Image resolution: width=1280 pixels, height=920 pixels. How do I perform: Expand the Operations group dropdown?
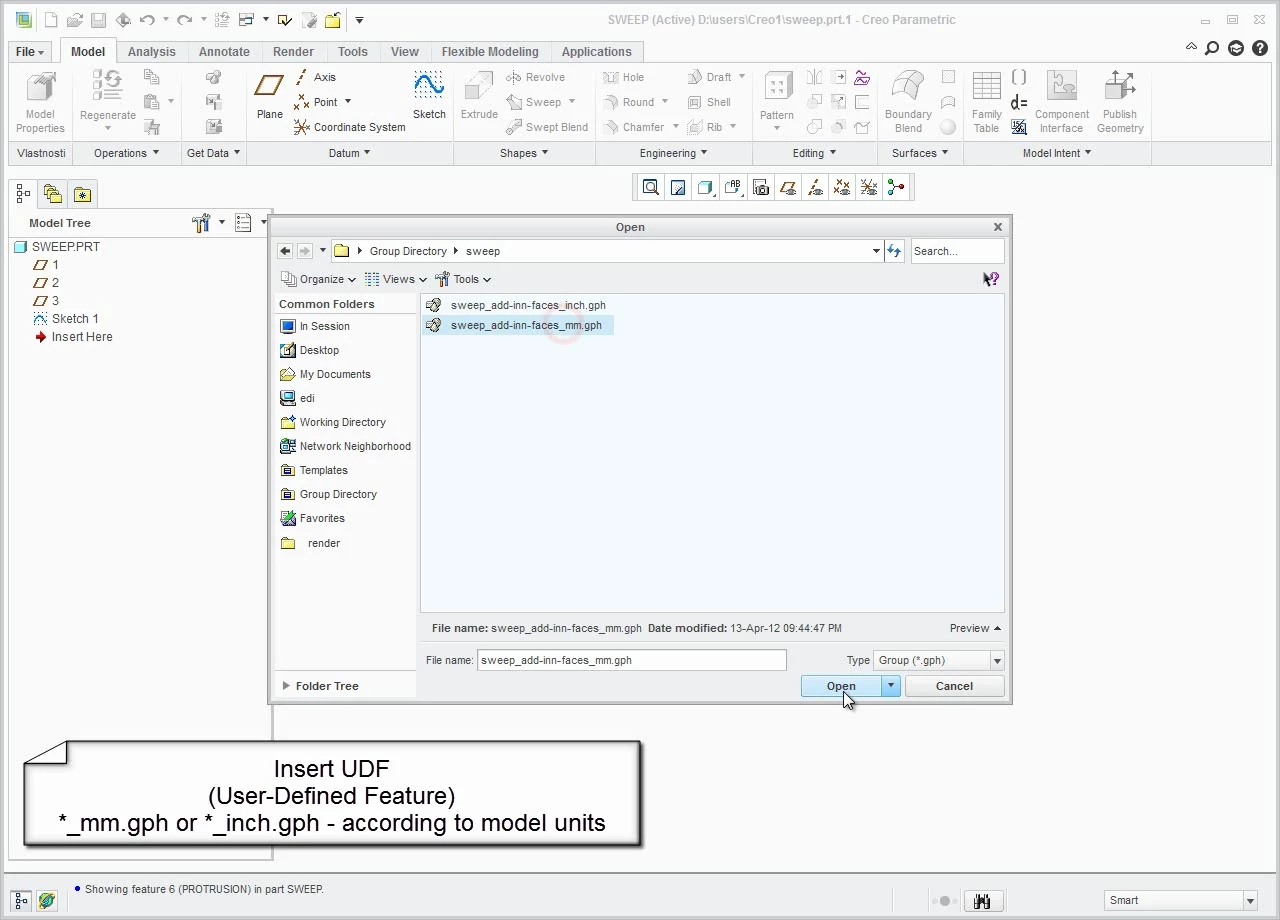126,153
